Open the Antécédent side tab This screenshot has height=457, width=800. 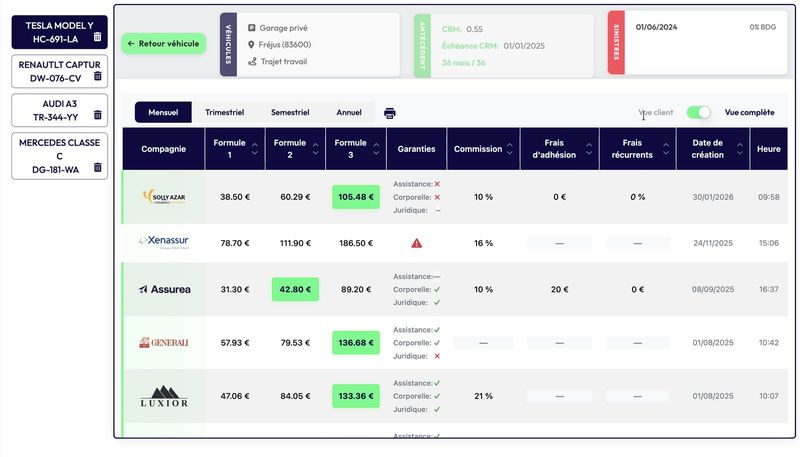[x=422, y=45]
